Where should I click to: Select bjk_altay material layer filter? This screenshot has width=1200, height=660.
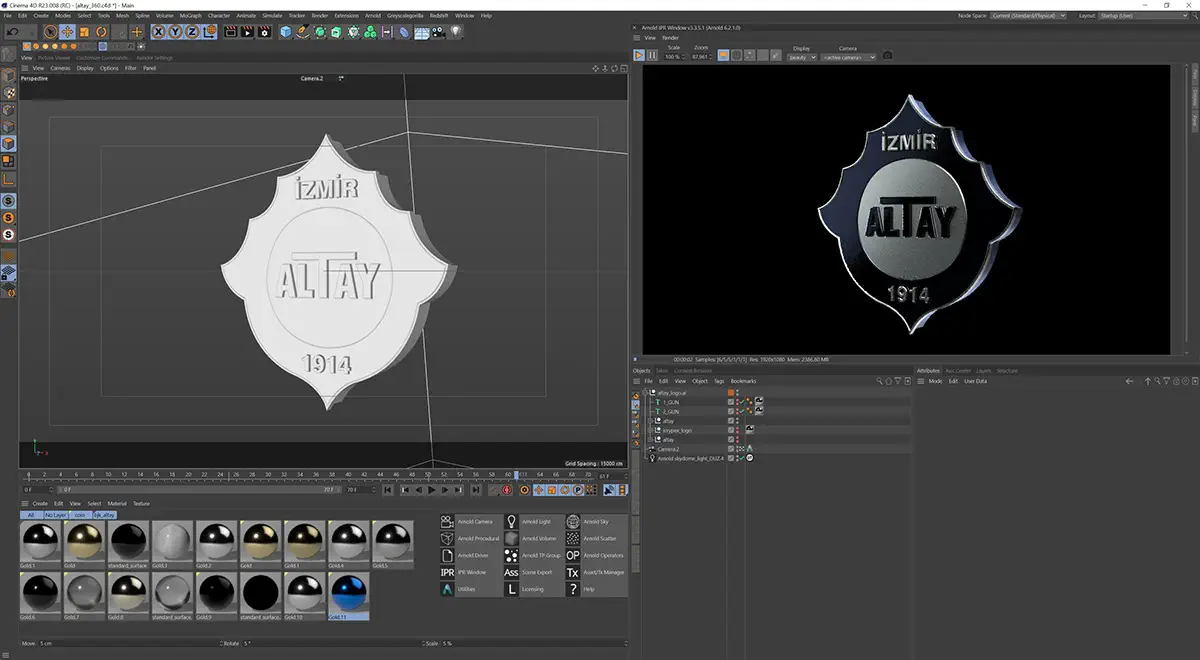click(105, 515)
